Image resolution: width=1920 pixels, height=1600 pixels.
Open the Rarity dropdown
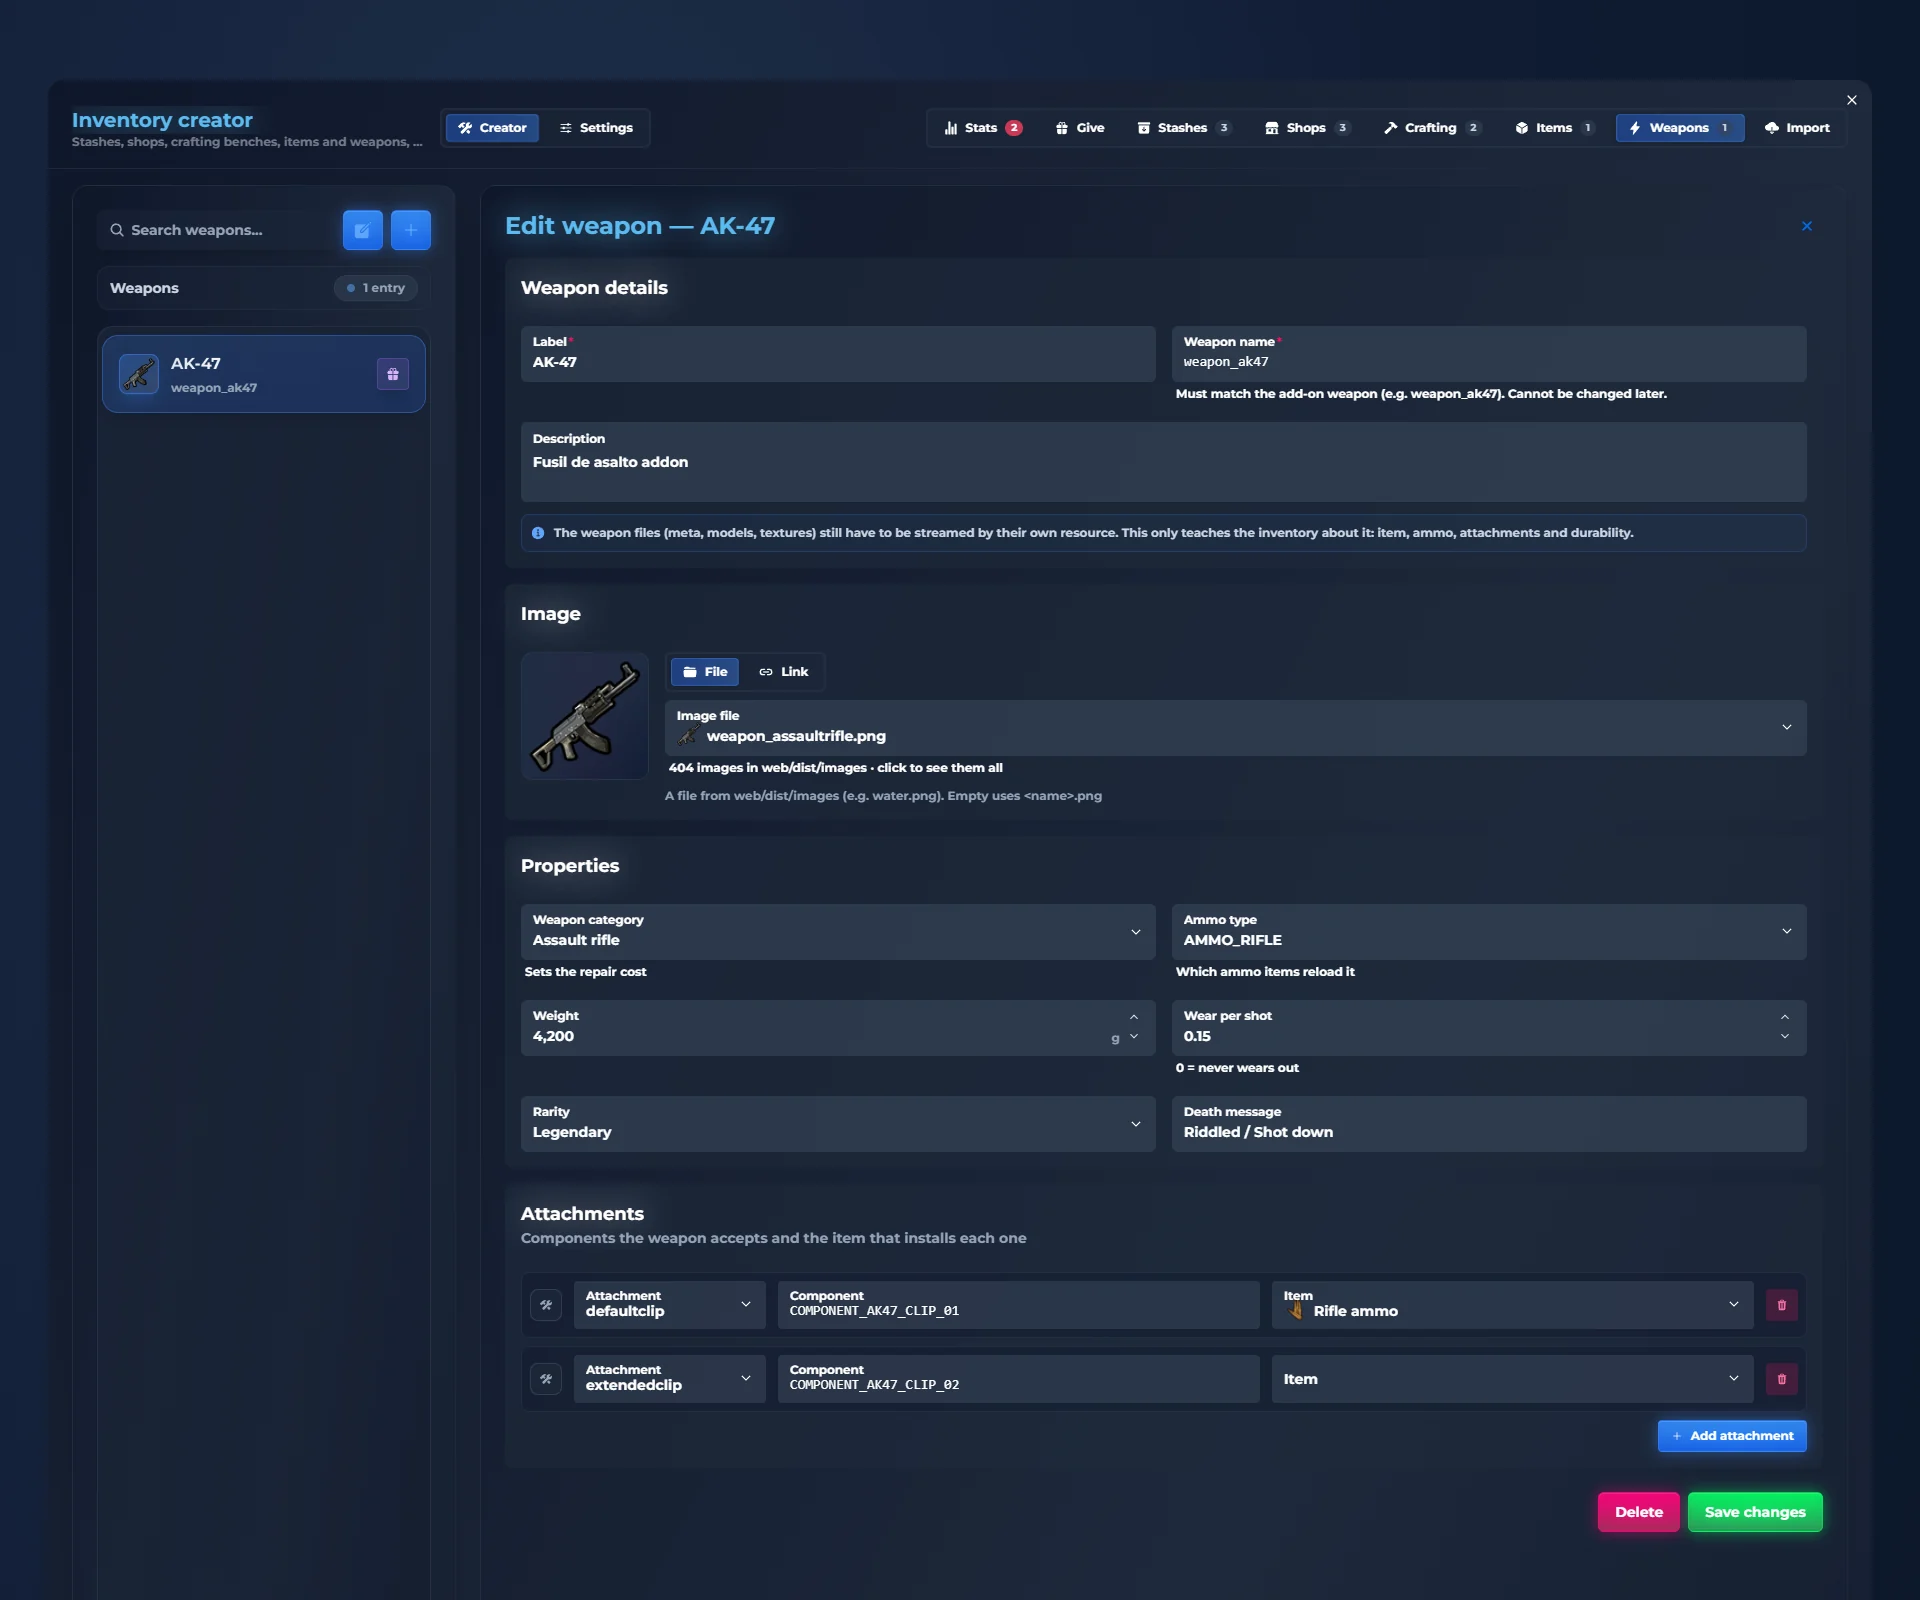pos(838,1124)
